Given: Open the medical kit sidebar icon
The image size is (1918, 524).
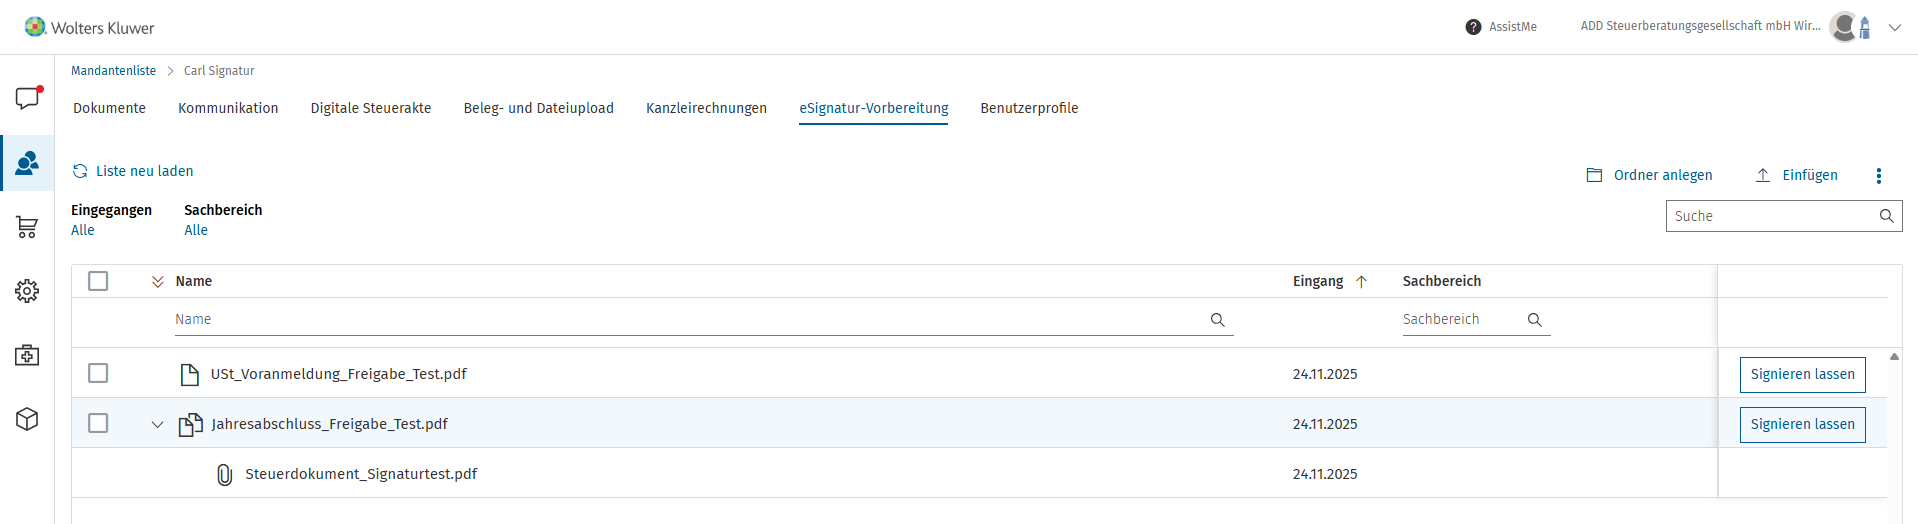Looking at the screenshot, I should [27, 355].
